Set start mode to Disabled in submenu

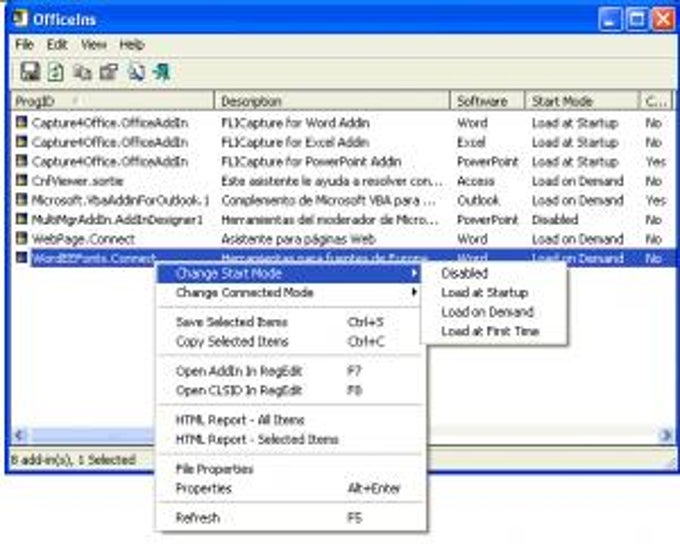click(x=494, y=273)
